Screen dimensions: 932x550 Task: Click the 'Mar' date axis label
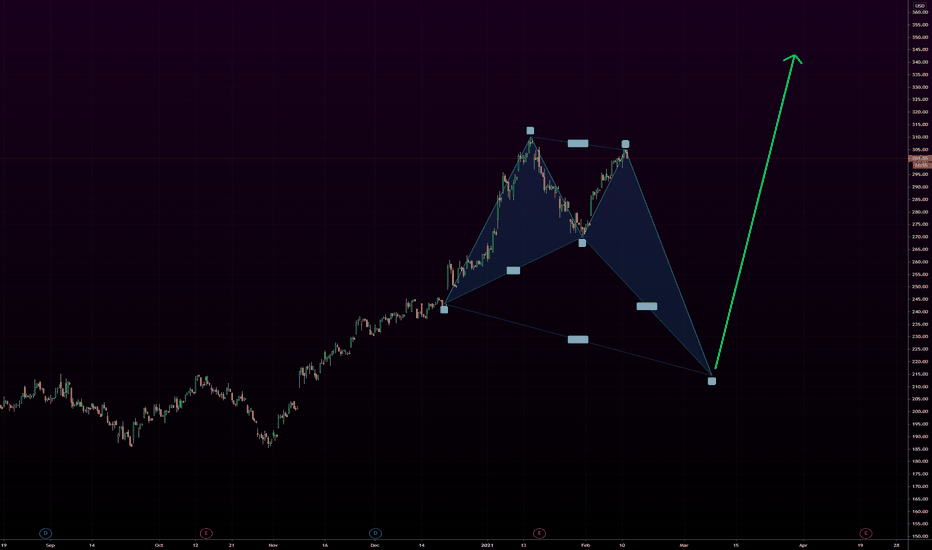coord(684,545)
